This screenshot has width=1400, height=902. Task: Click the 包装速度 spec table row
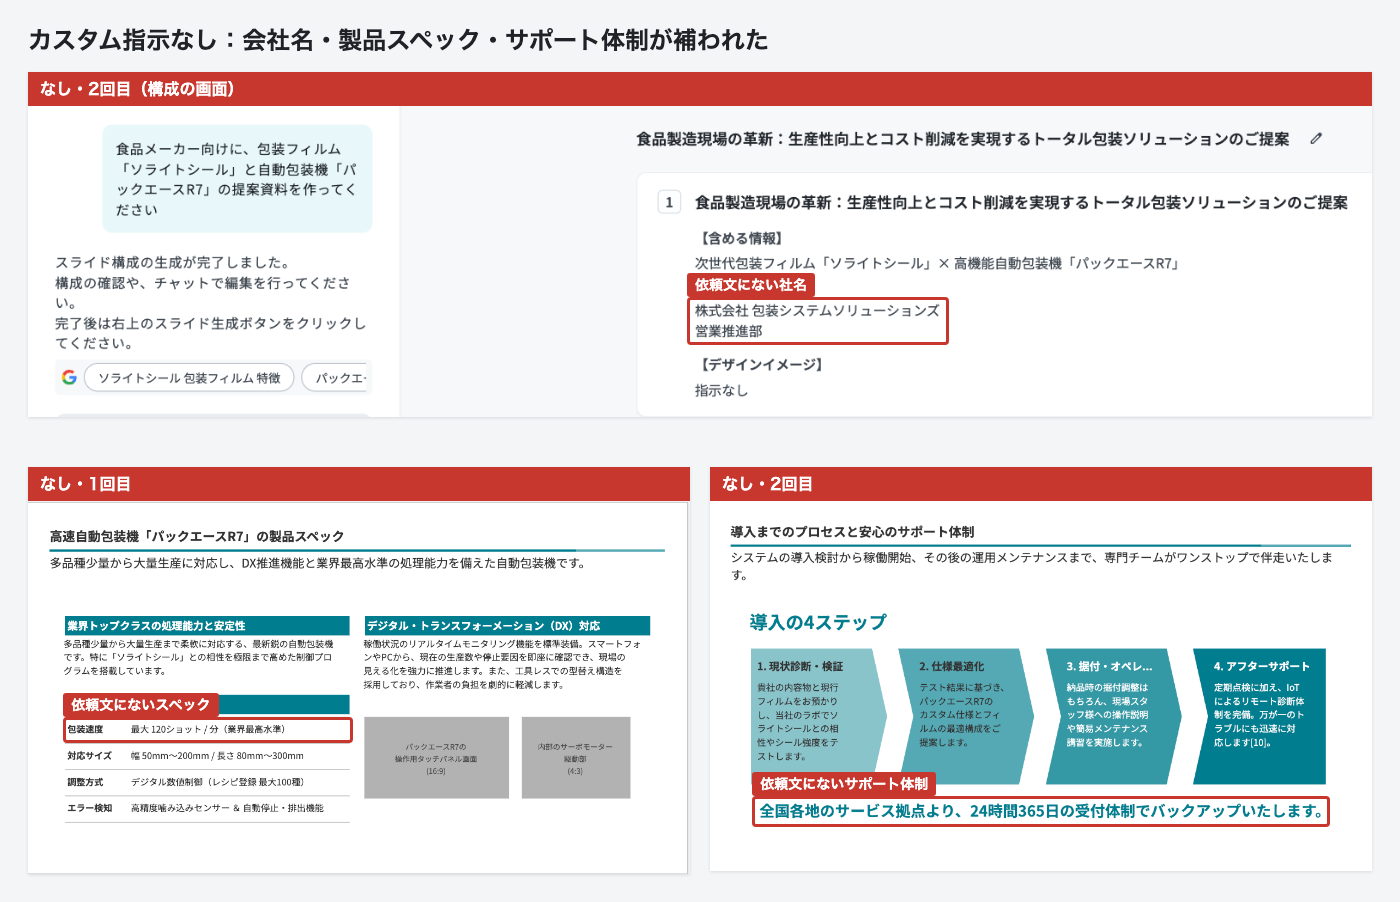208,730
